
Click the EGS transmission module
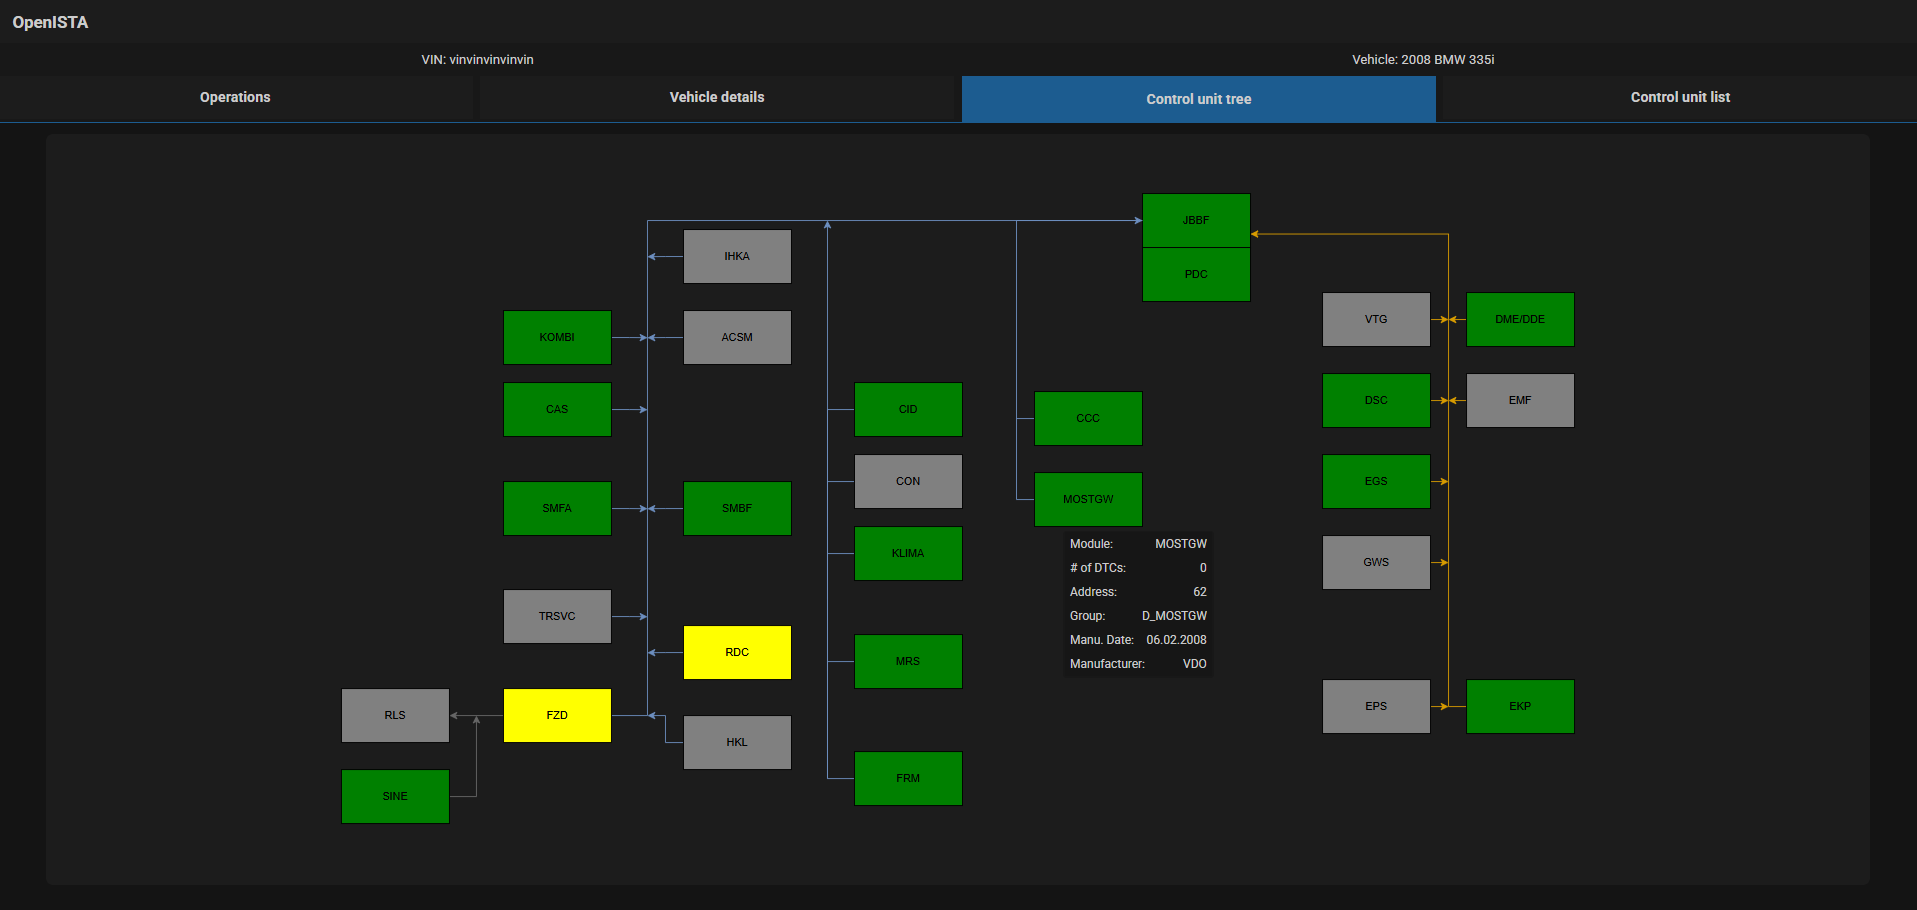click(1376, 481)
